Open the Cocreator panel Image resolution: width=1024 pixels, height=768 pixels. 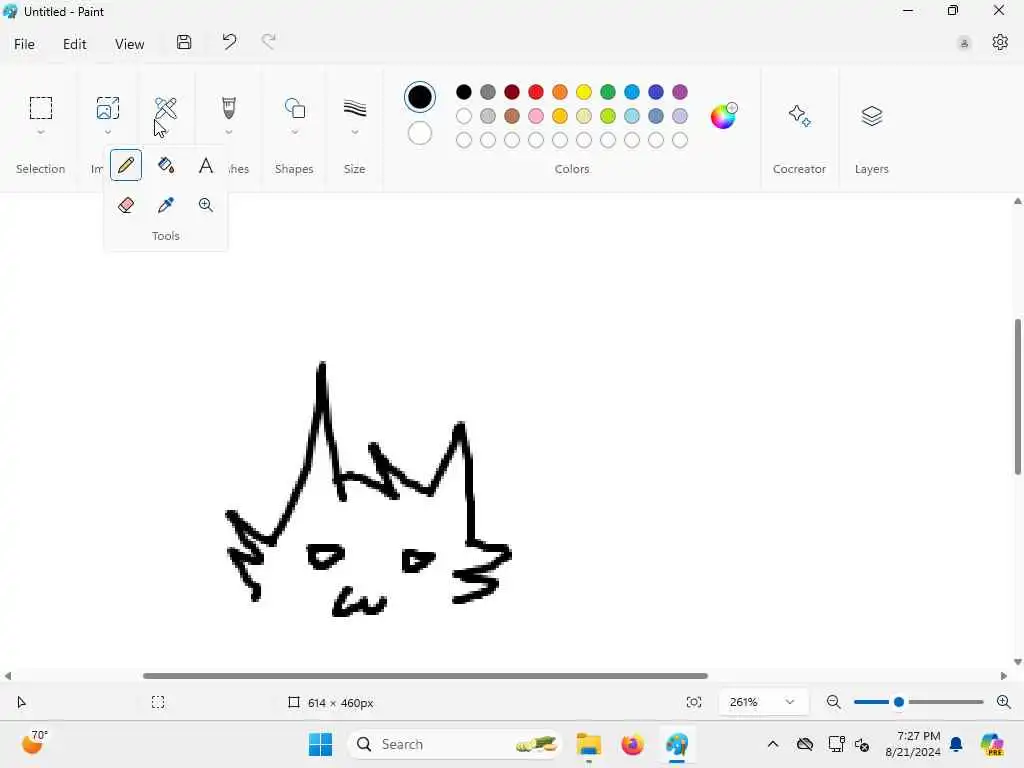click(x=799, y=116)
